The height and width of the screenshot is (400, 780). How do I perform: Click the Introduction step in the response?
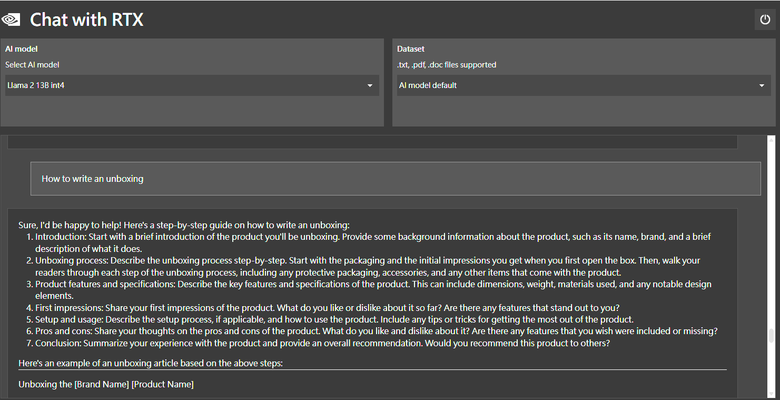point(373,243)
